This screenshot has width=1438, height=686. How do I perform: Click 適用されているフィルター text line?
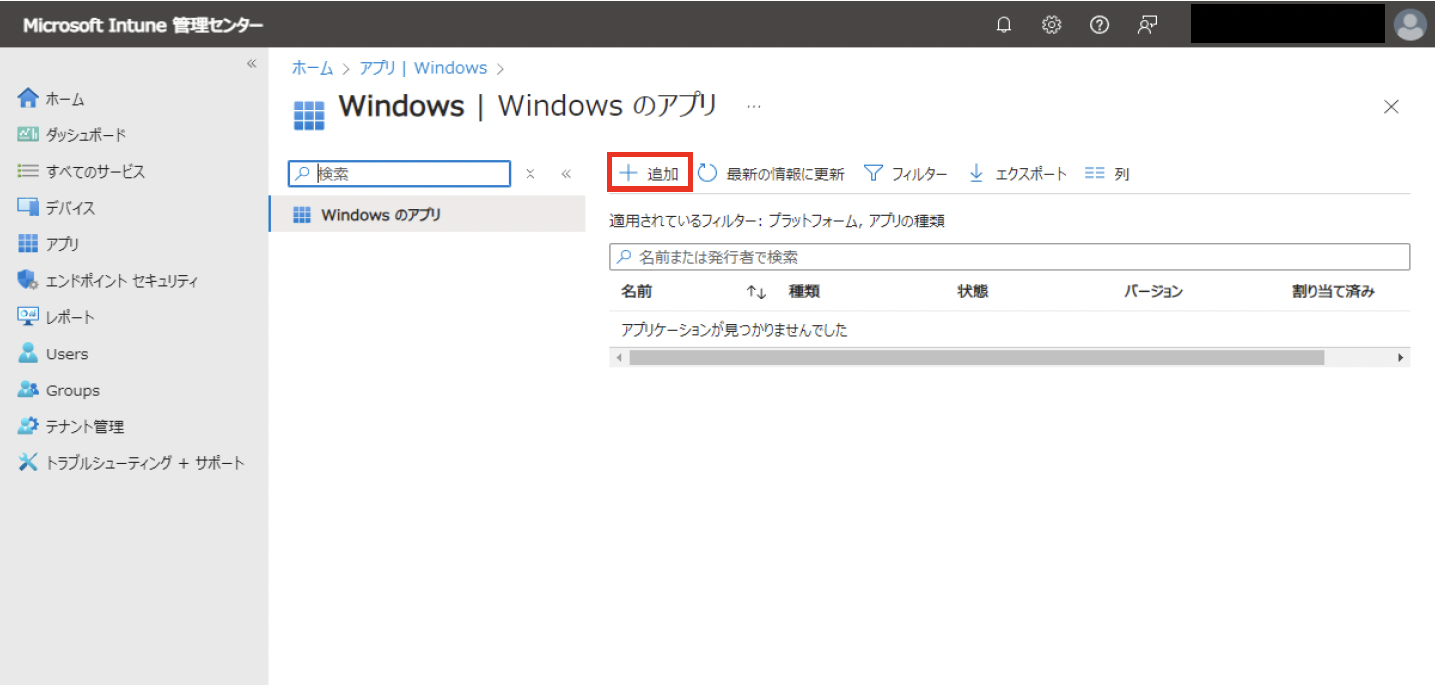pos(777,222)
